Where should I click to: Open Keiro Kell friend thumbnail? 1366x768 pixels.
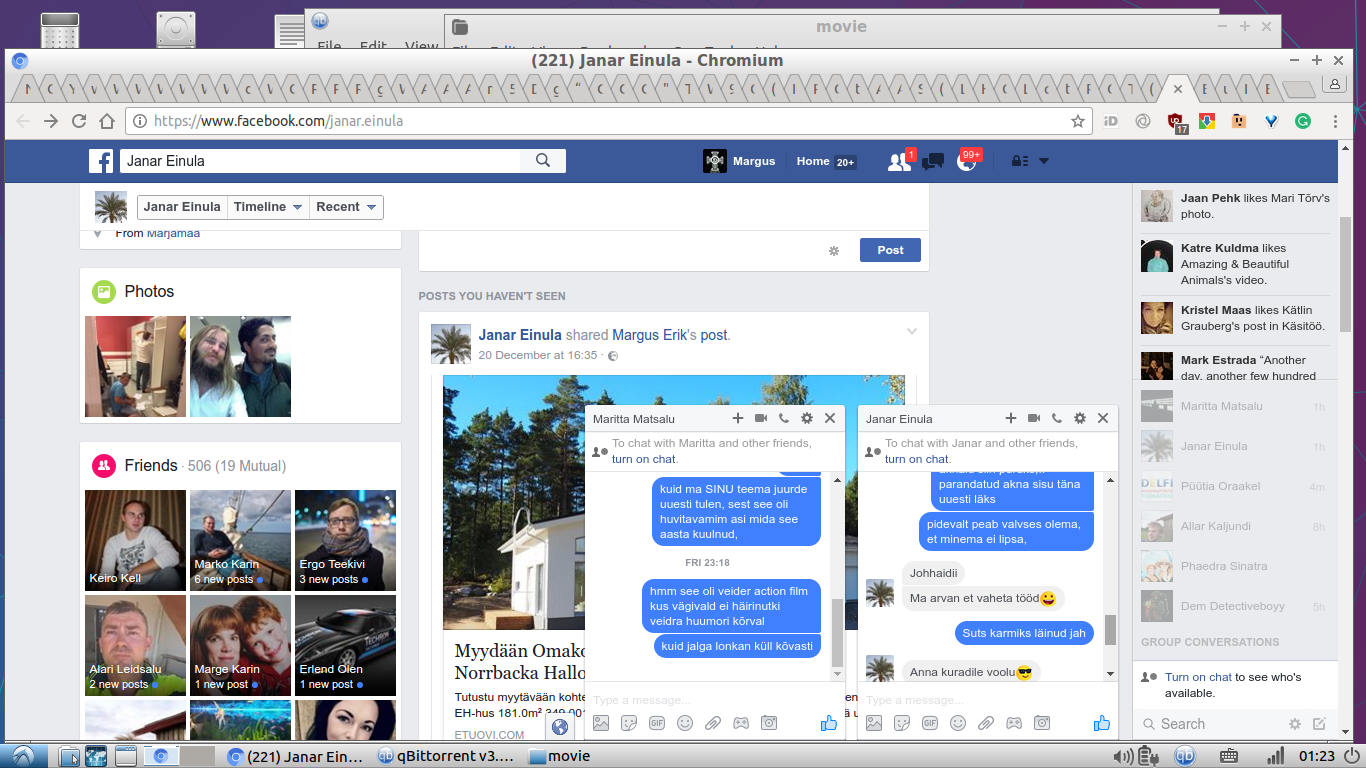coord(135,540)
